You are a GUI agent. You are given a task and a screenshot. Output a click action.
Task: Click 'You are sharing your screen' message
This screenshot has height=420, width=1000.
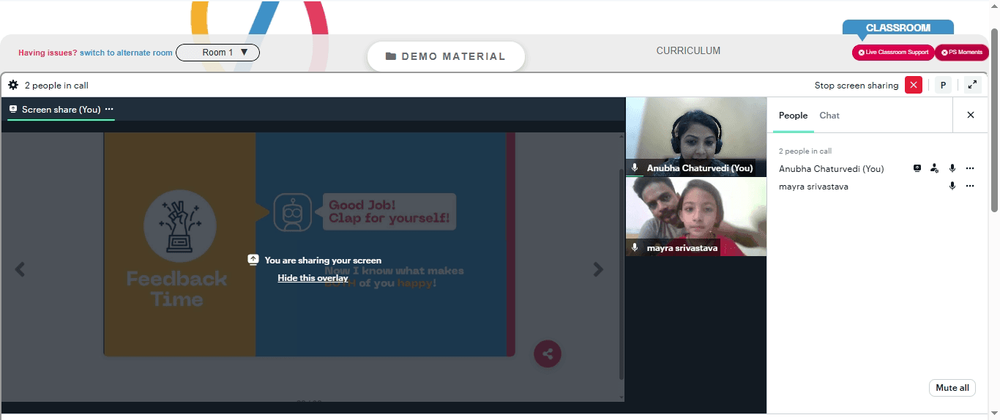323,260
